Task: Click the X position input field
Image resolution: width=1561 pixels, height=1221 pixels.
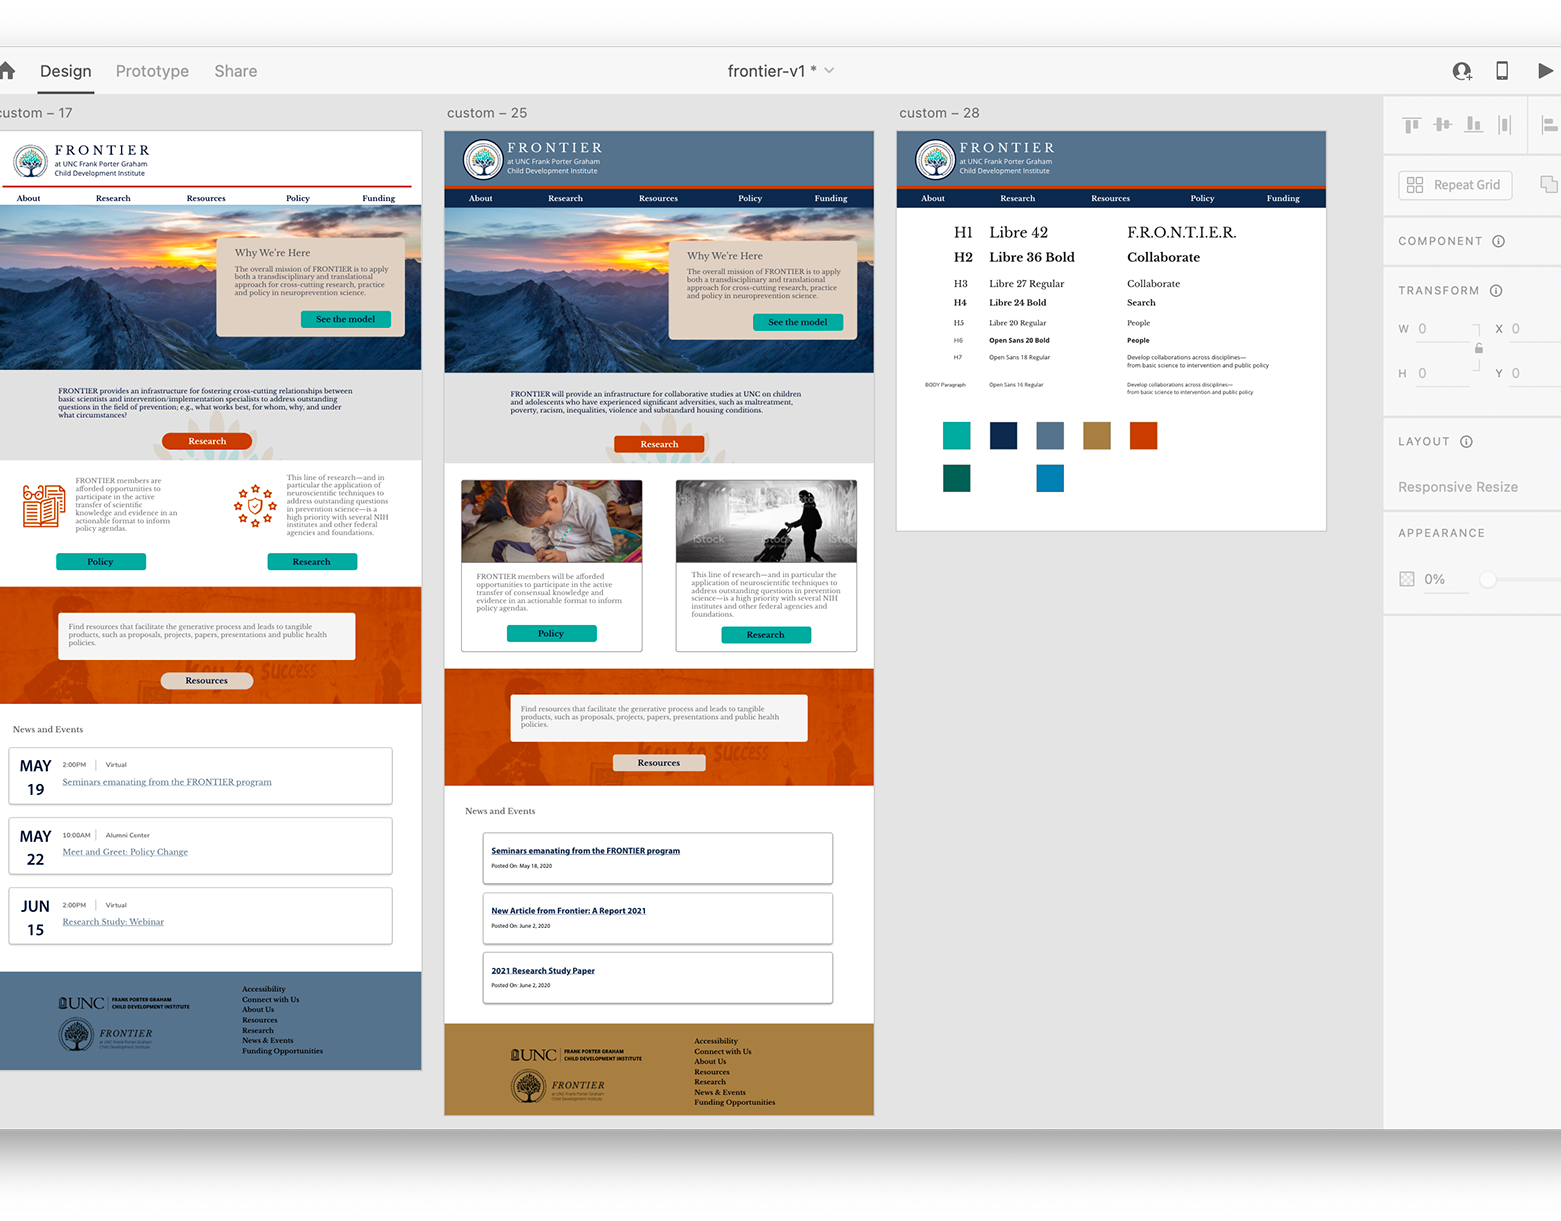Action: pos(1535,329)
